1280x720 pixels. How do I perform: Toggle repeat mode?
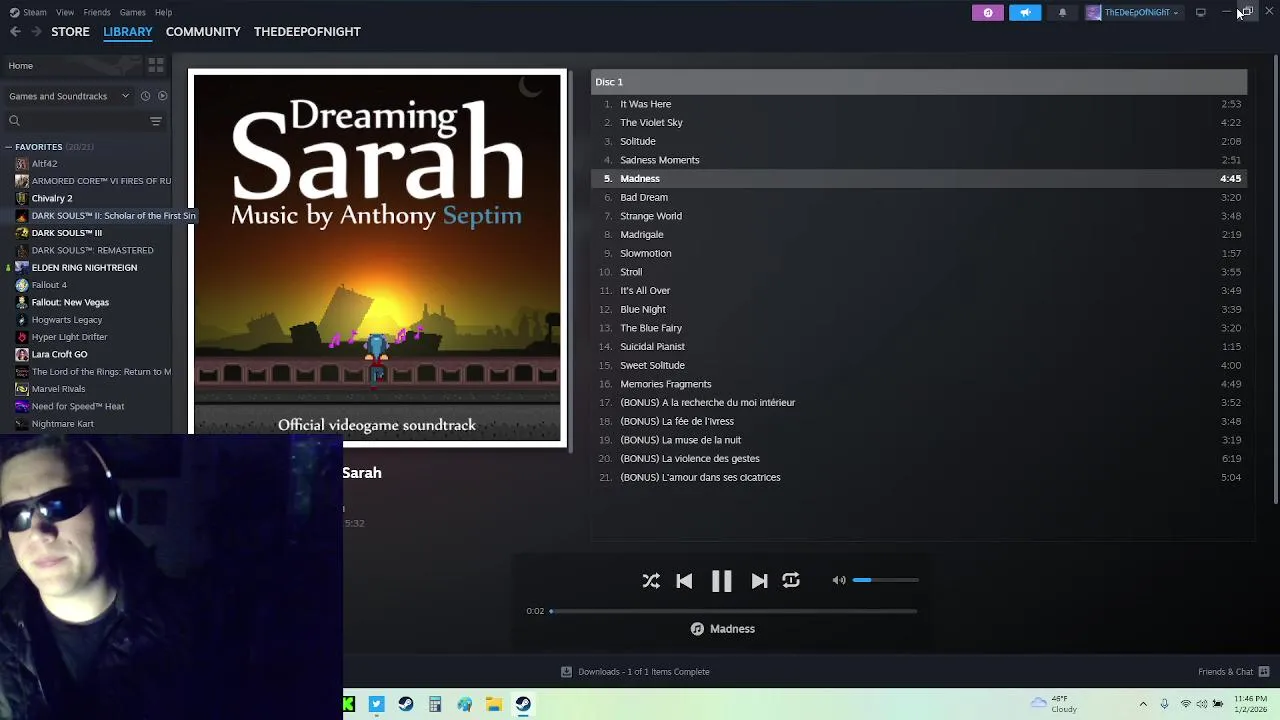pyautogui.click(x=791, y=580)
